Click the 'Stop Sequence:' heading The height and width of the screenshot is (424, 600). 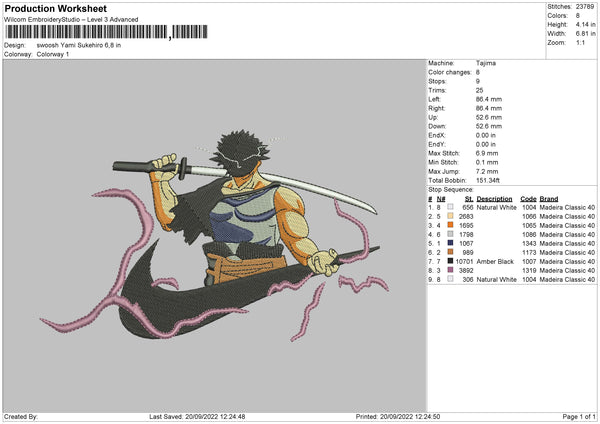[x=451, y=190]
